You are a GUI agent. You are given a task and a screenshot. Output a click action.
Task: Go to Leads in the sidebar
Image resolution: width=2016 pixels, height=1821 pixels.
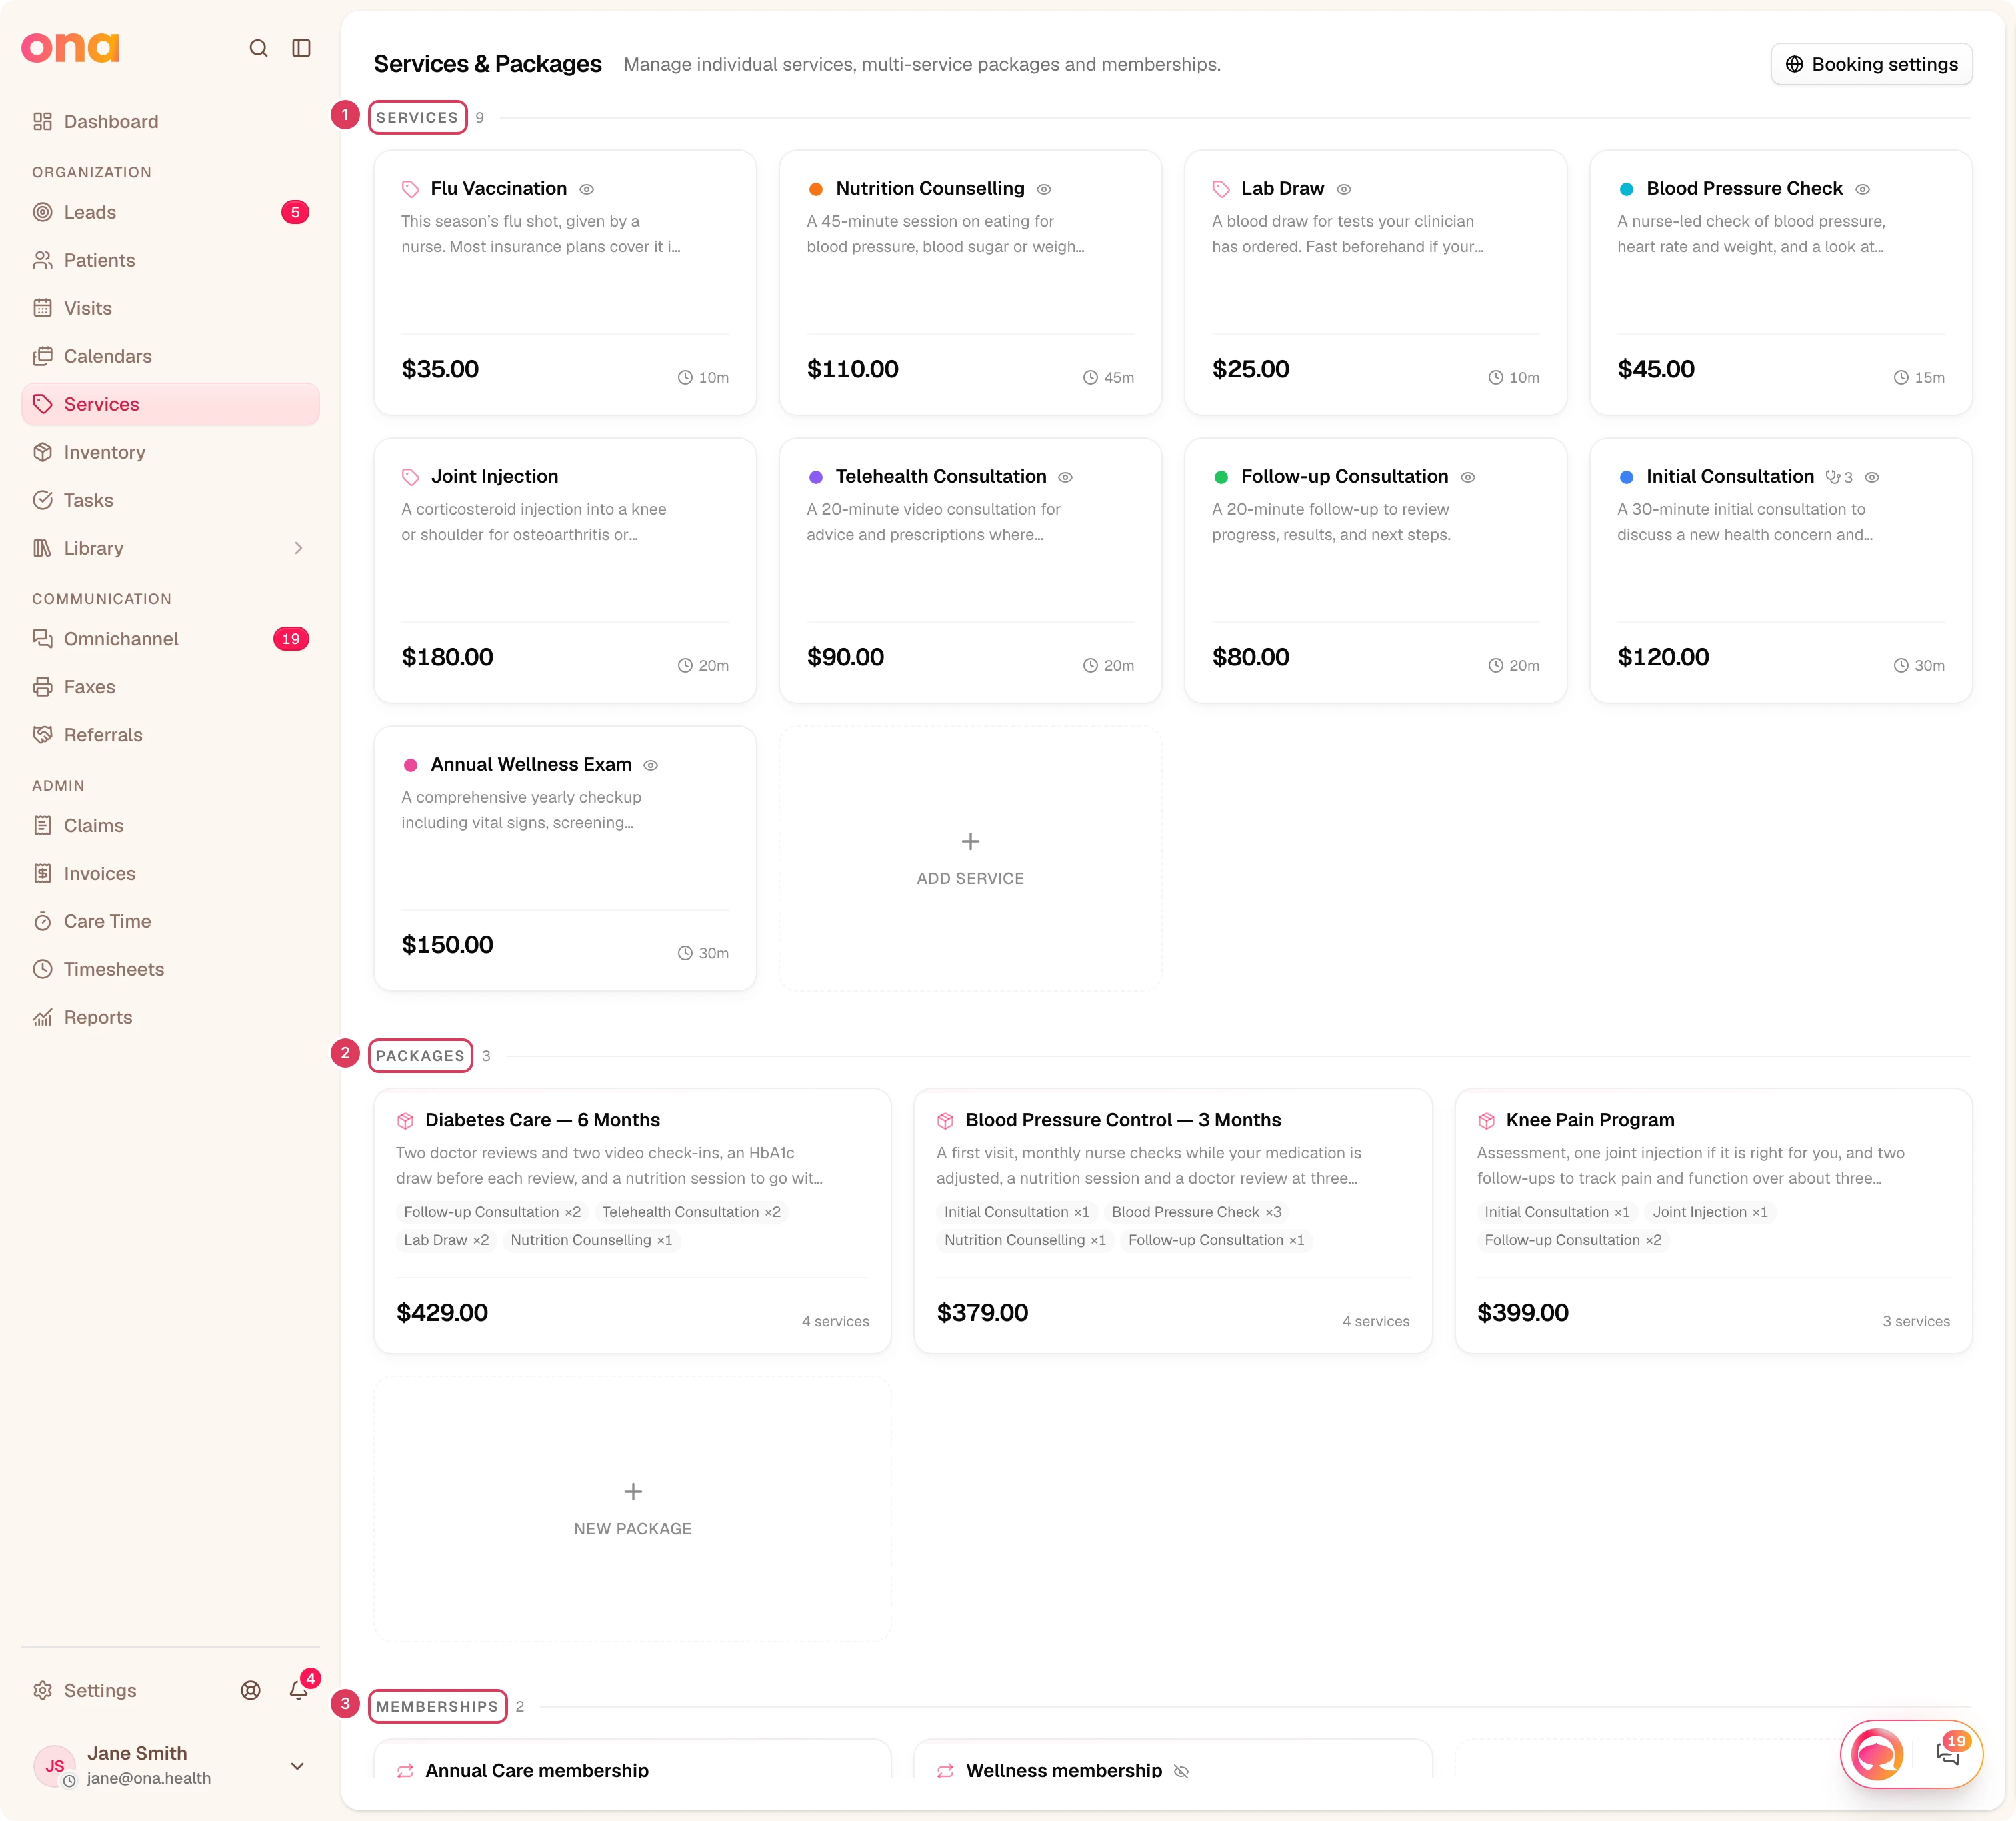tap(170, 212)
